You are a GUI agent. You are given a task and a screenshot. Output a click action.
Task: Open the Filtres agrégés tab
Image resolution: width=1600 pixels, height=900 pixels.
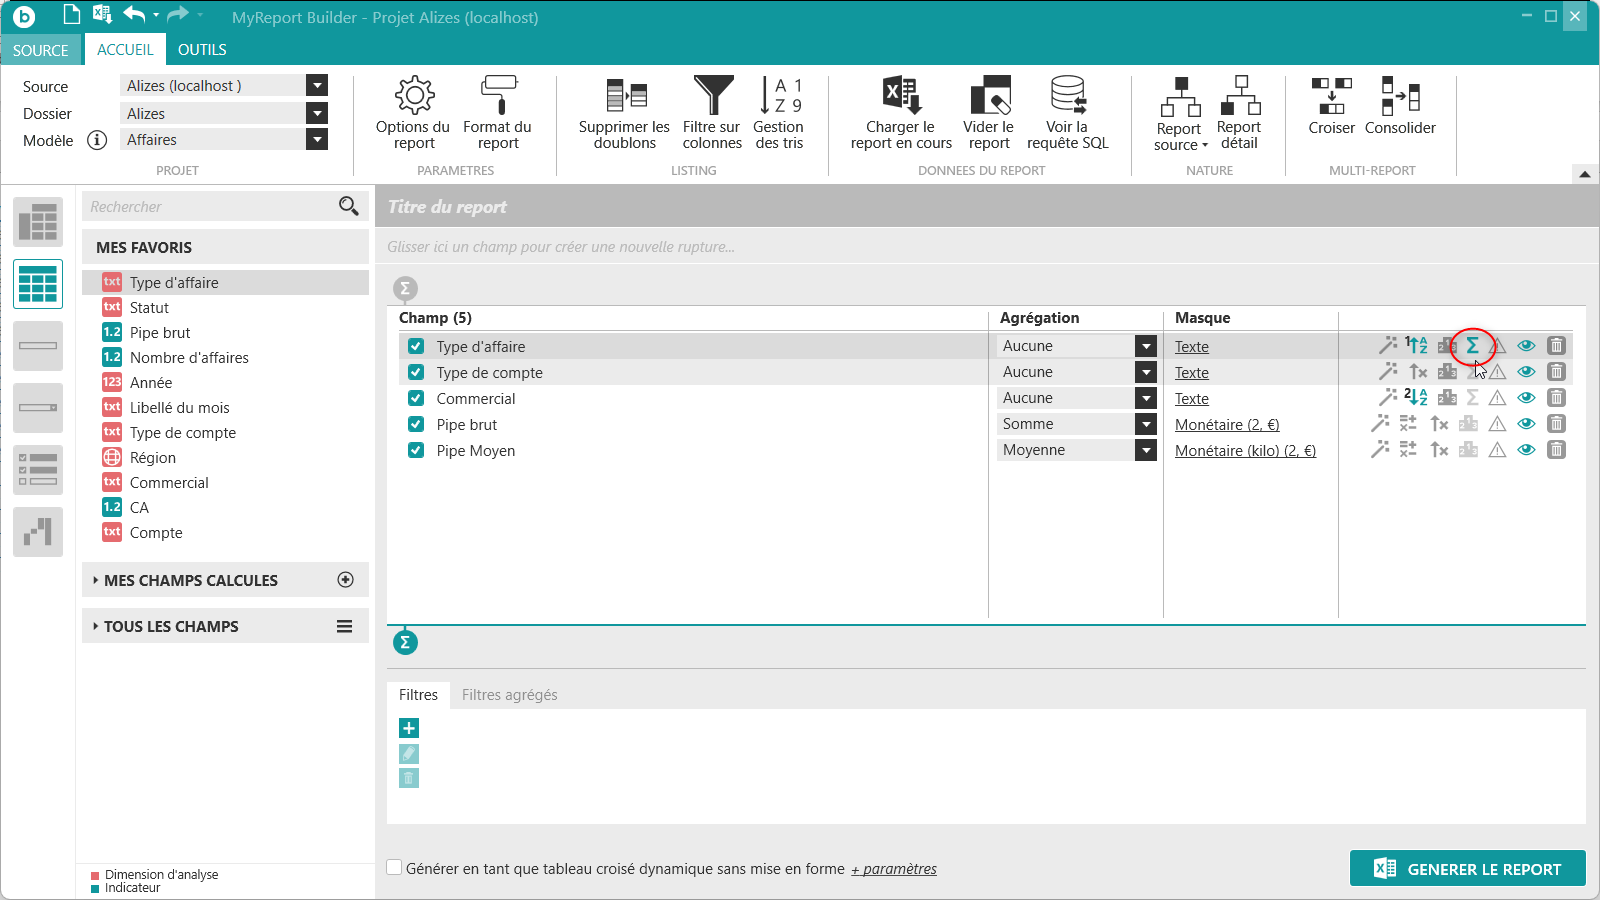509,695
